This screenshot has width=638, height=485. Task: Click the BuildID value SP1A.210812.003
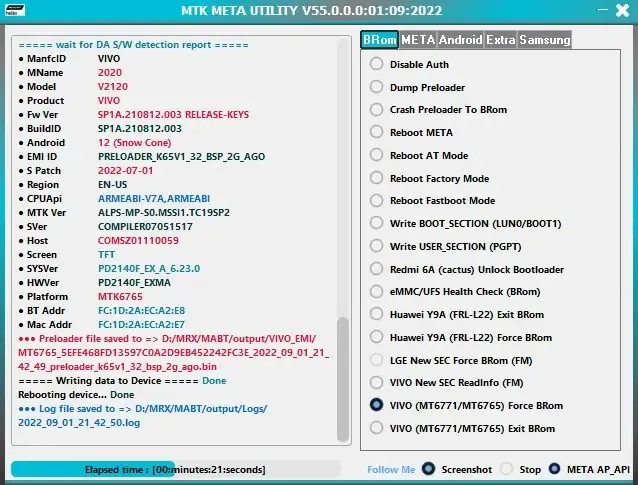pos(140,129)
